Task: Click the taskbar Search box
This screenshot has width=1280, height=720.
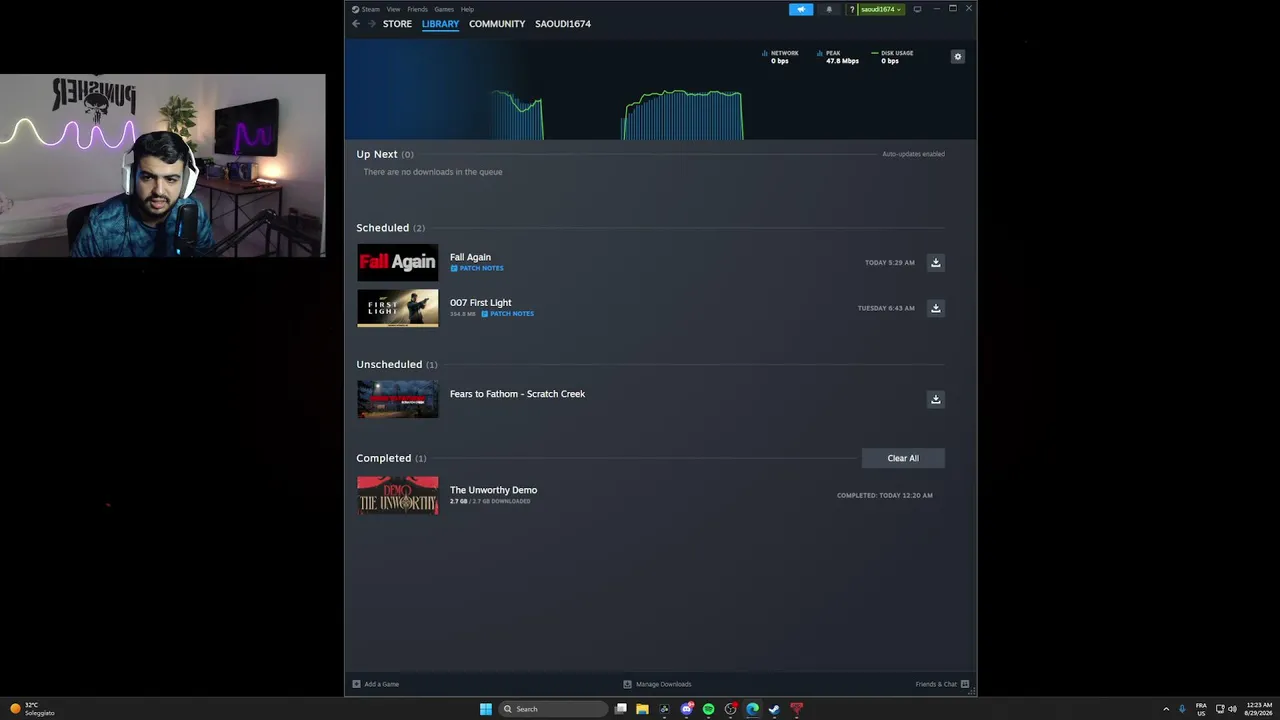Action: pyautogui.click(x=555, y=709)
